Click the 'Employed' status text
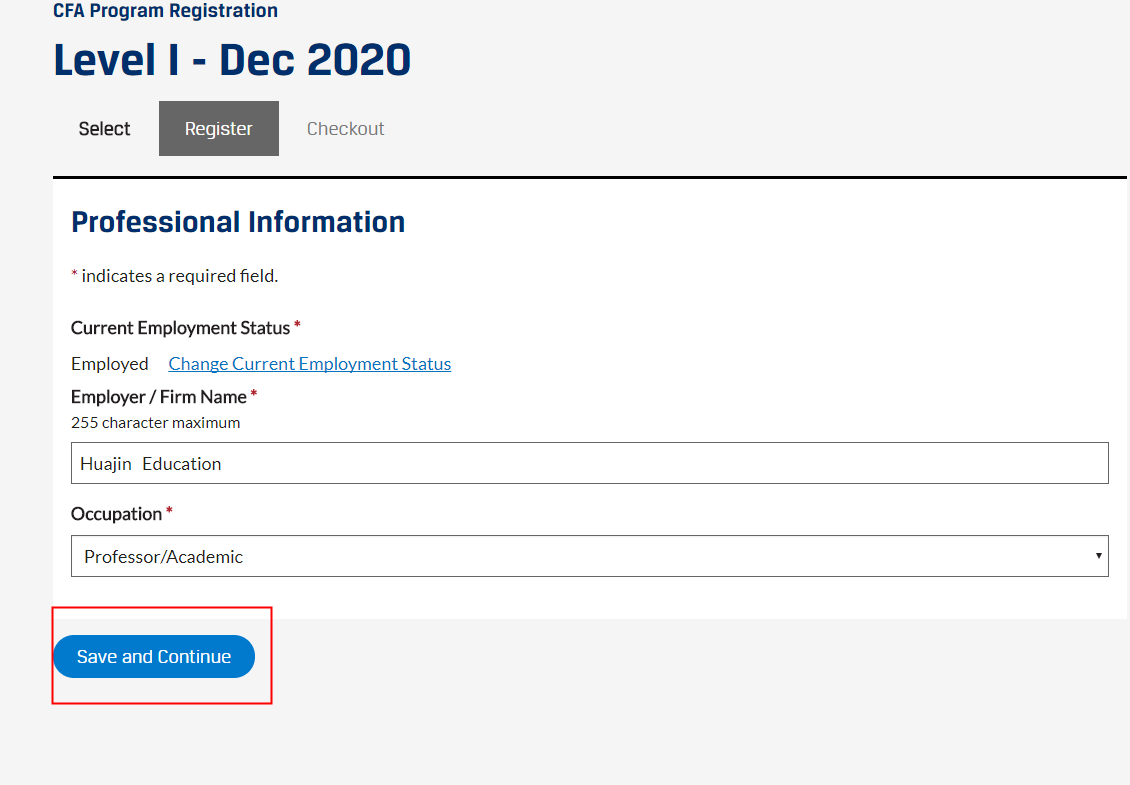 click(110, 364)
